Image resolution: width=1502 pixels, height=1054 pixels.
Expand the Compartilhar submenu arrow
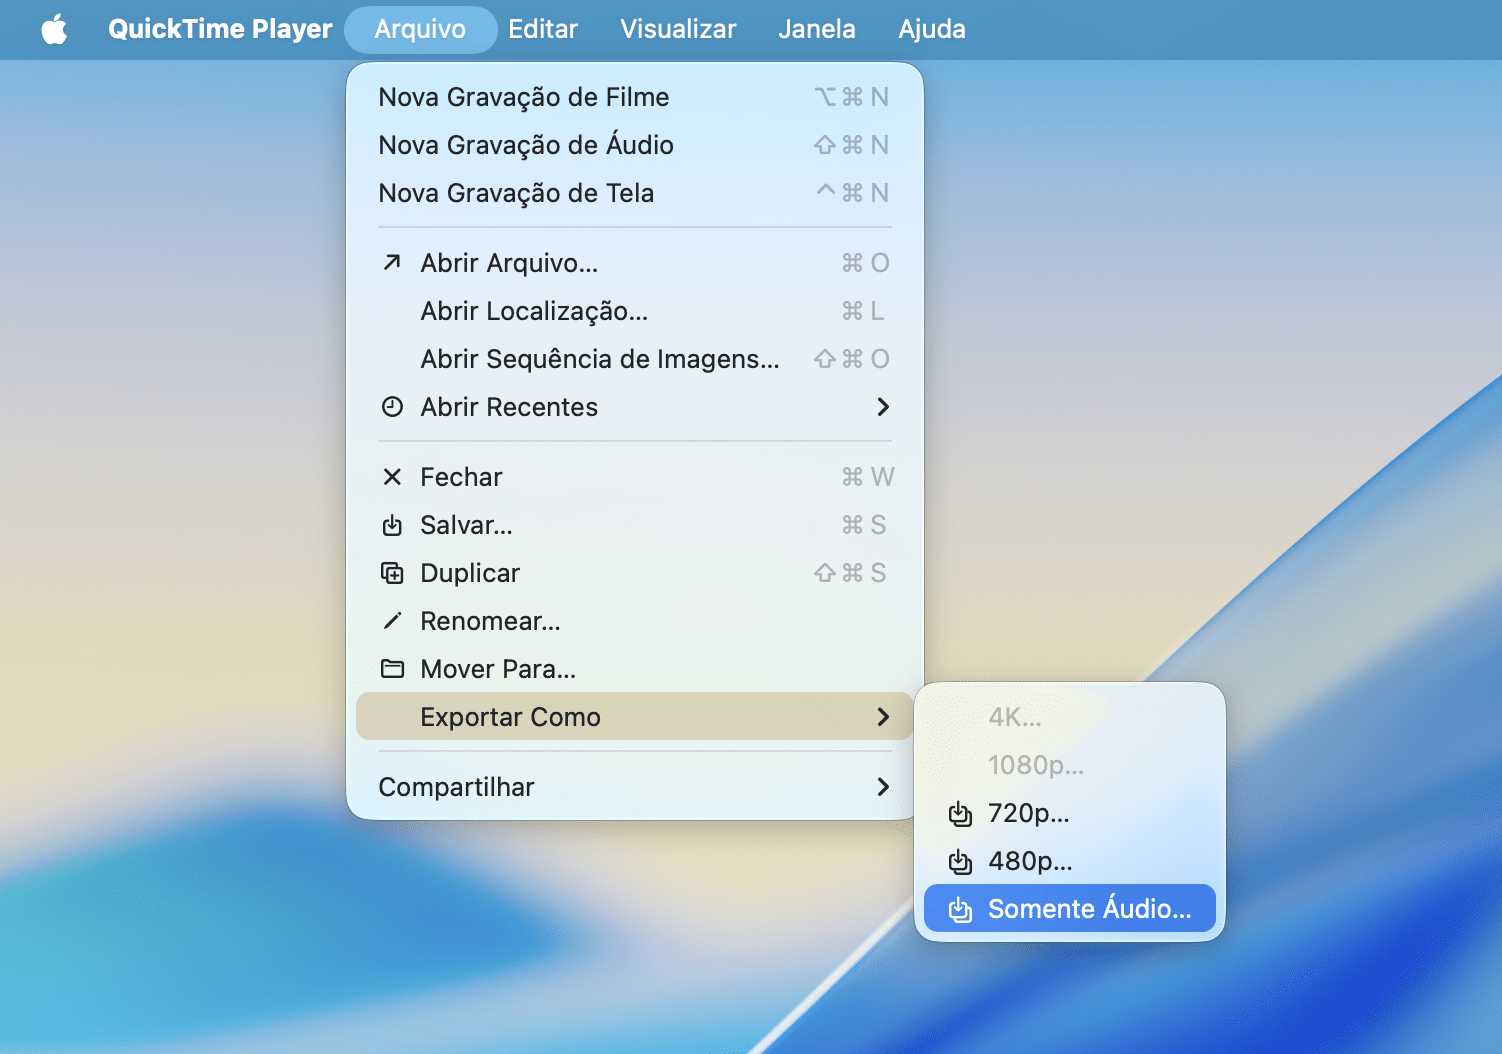(882, 787)
